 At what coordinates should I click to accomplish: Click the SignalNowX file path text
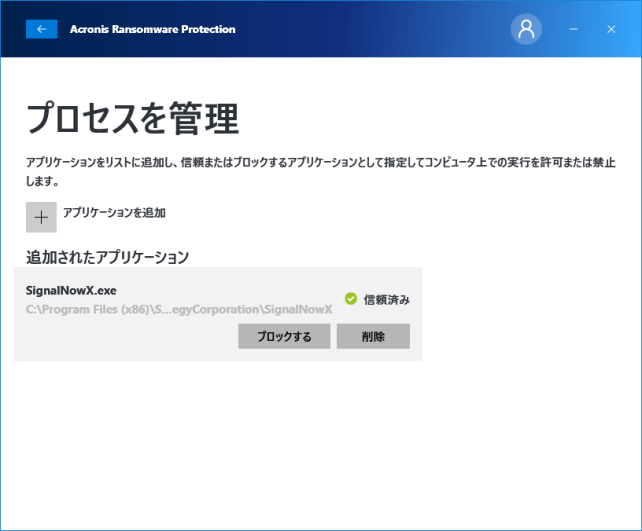[x=179, y=310]
